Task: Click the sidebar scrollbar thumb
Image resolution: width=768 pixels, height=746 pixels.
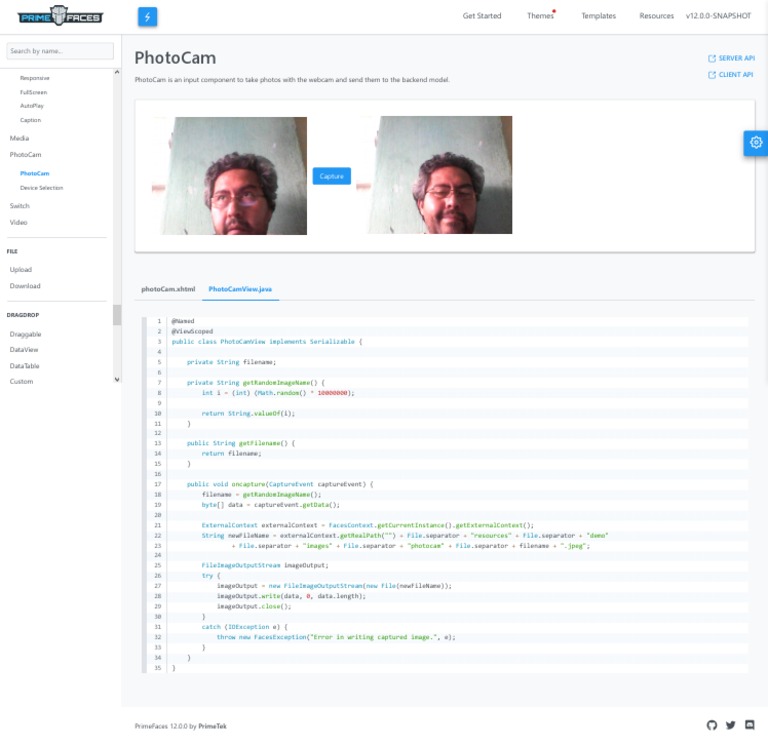Action: coord(117,315)
